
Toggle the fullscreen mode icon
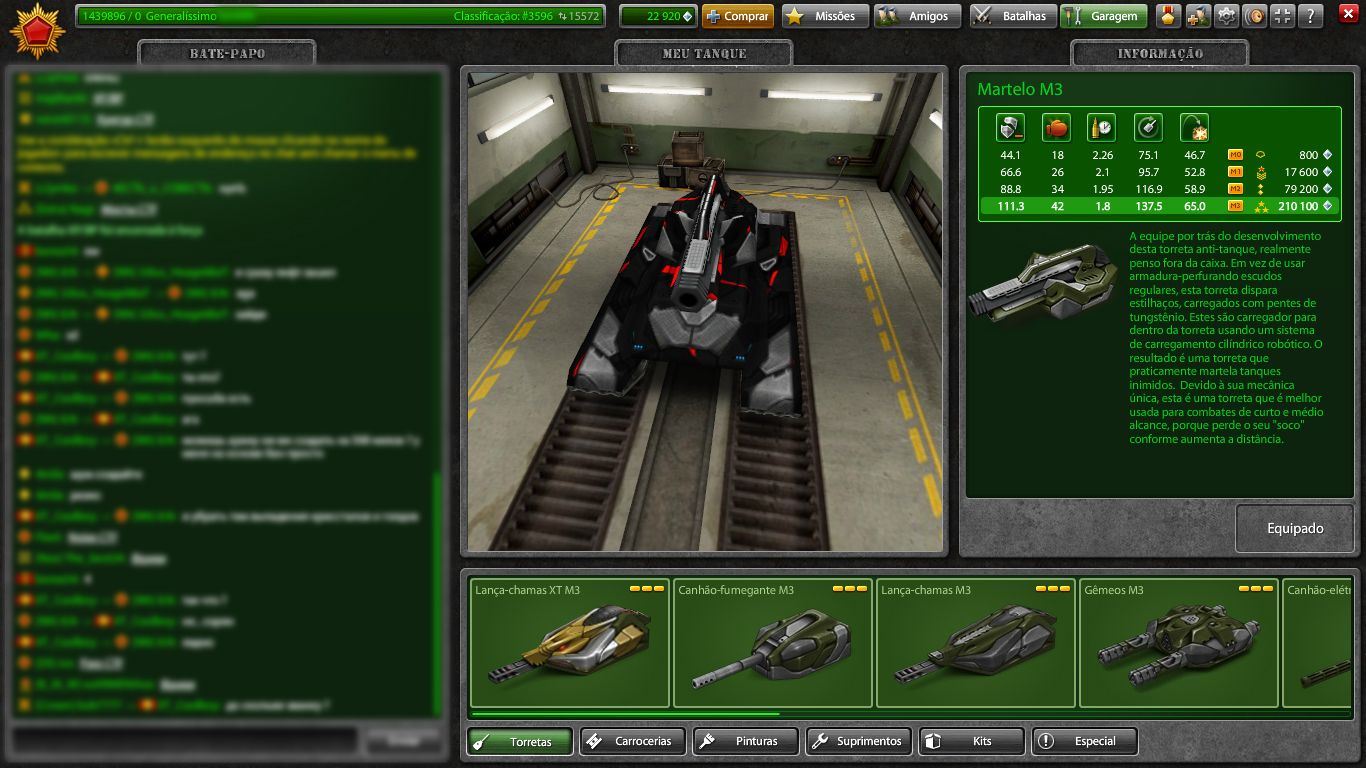click(x=1283, y=16)
